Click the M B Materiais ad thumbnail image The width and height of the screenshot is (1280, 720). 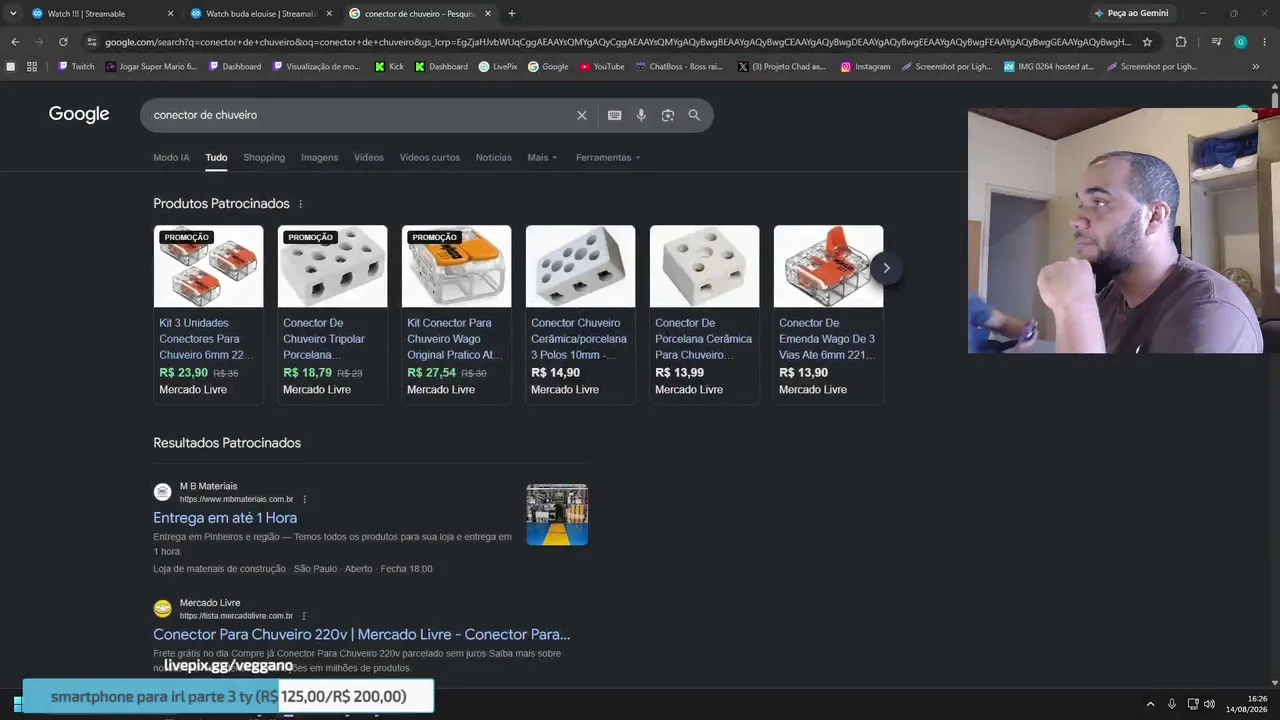(557, 515)
